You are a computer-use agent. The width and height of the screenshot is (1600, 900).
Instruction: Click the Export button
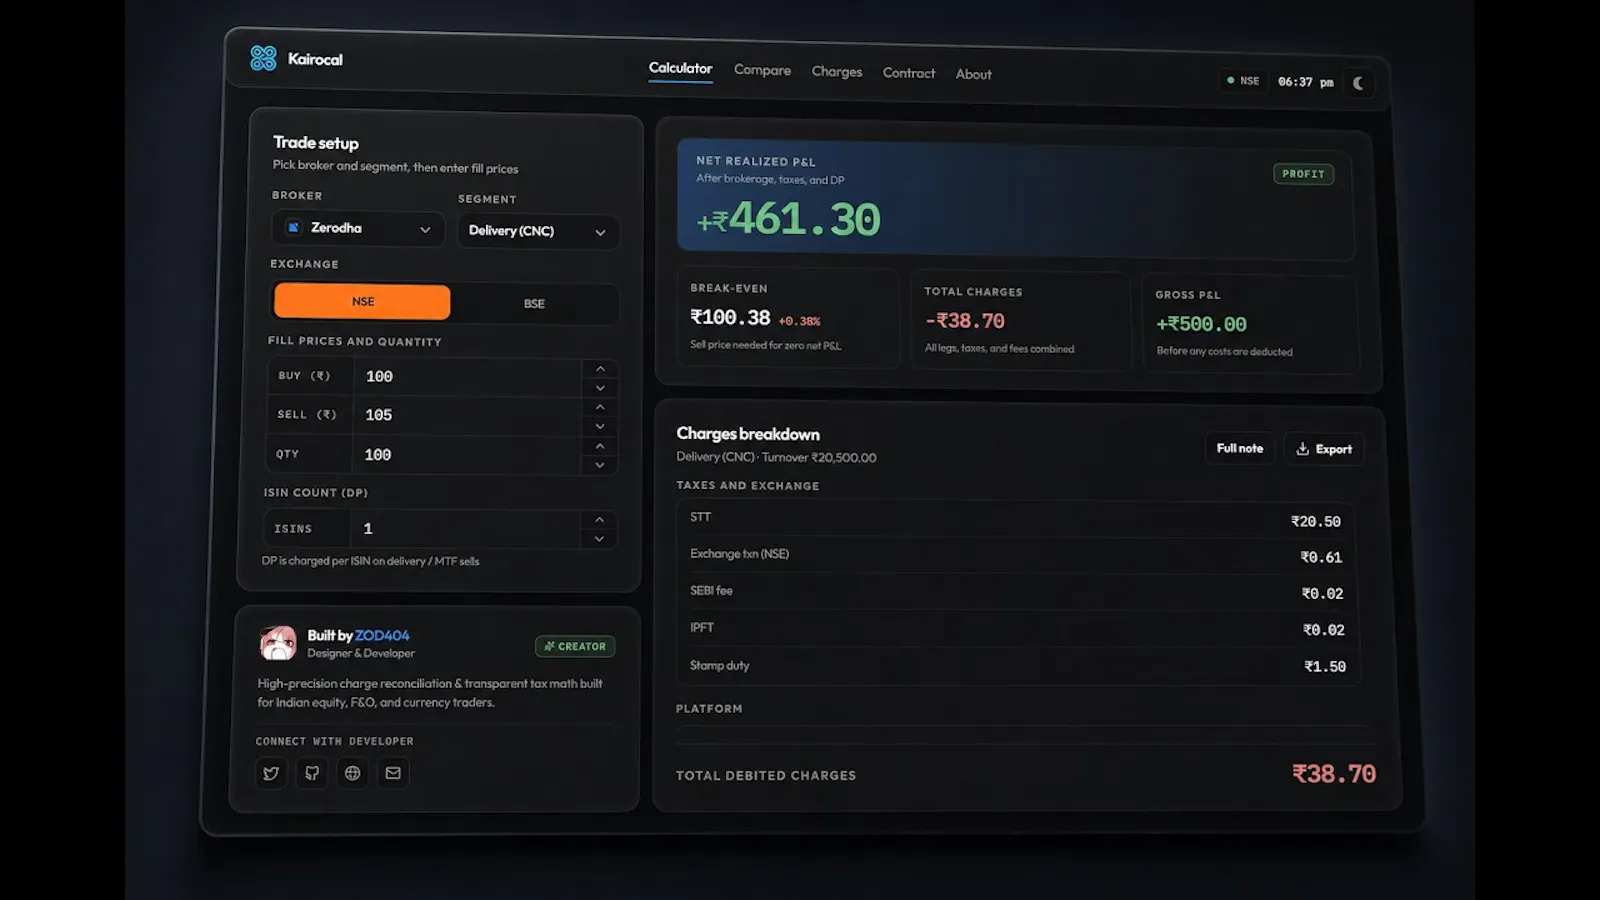click(1324, 449)
